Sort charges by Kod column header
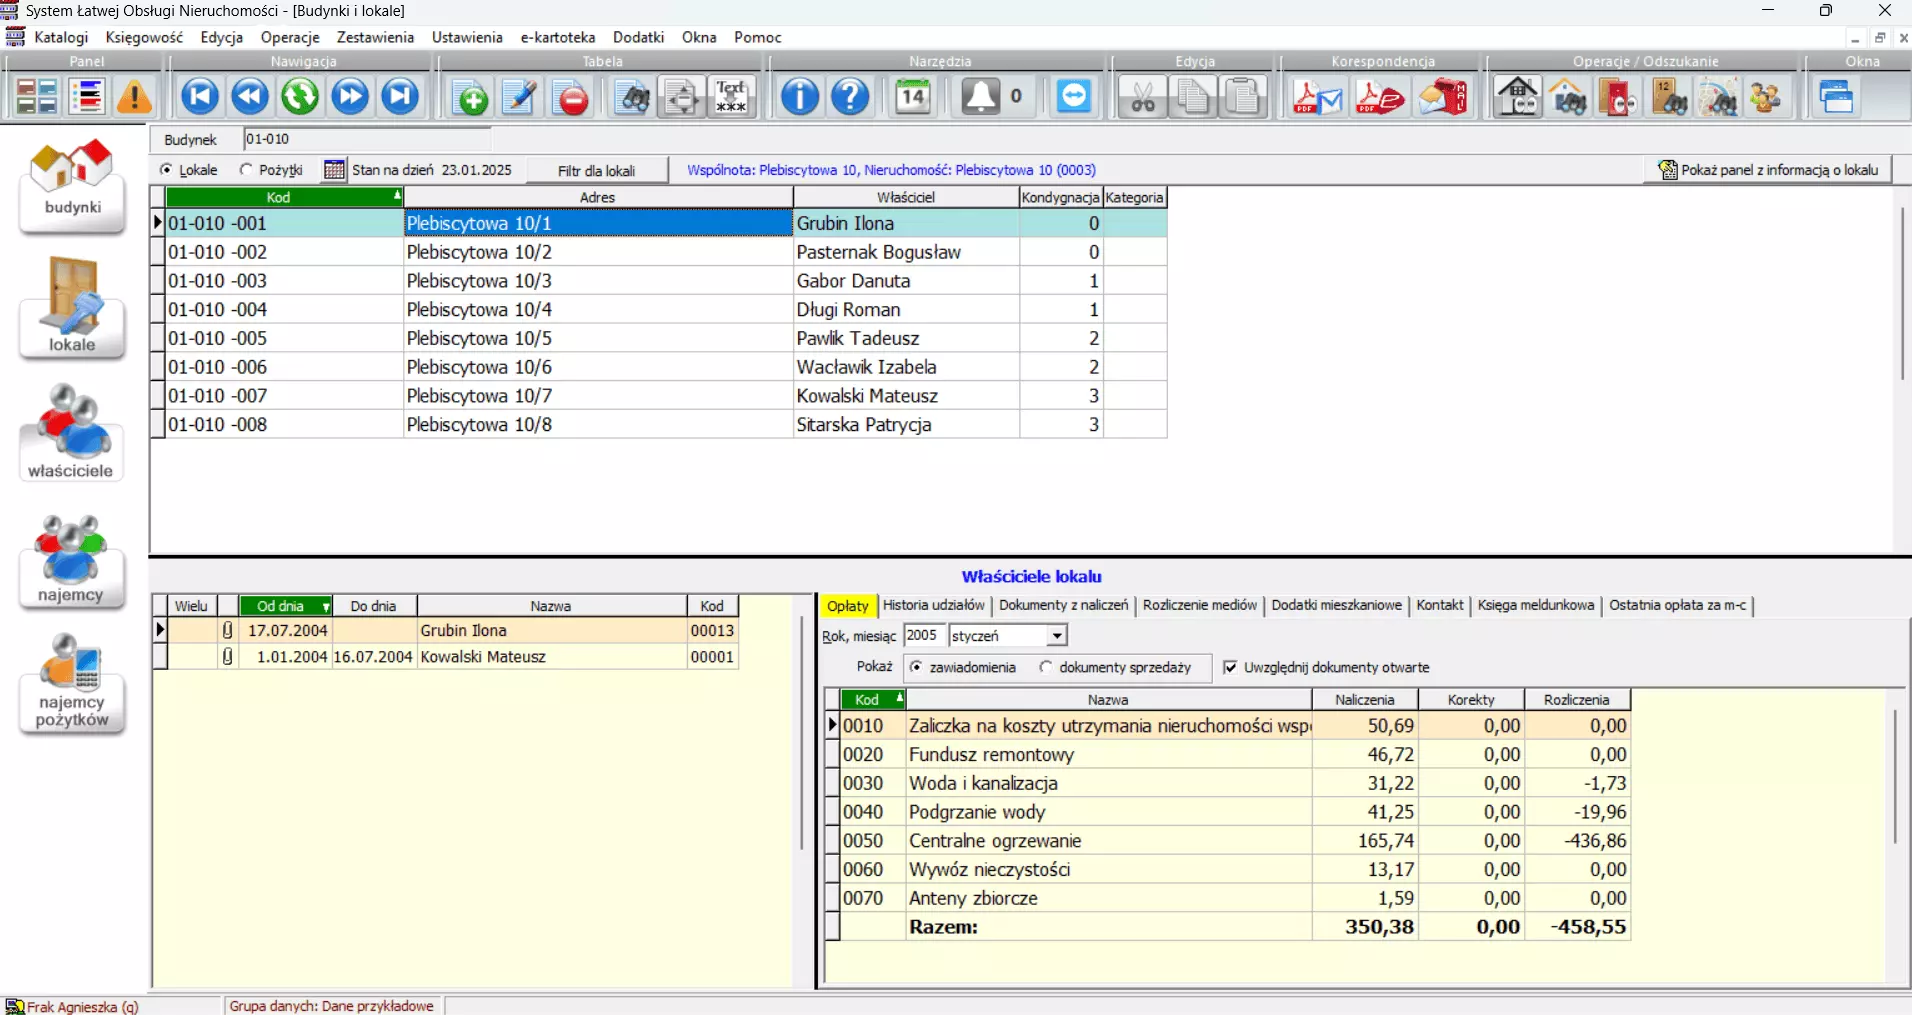The width and height of the screenshot is (1912, 1015). point(872,699)
